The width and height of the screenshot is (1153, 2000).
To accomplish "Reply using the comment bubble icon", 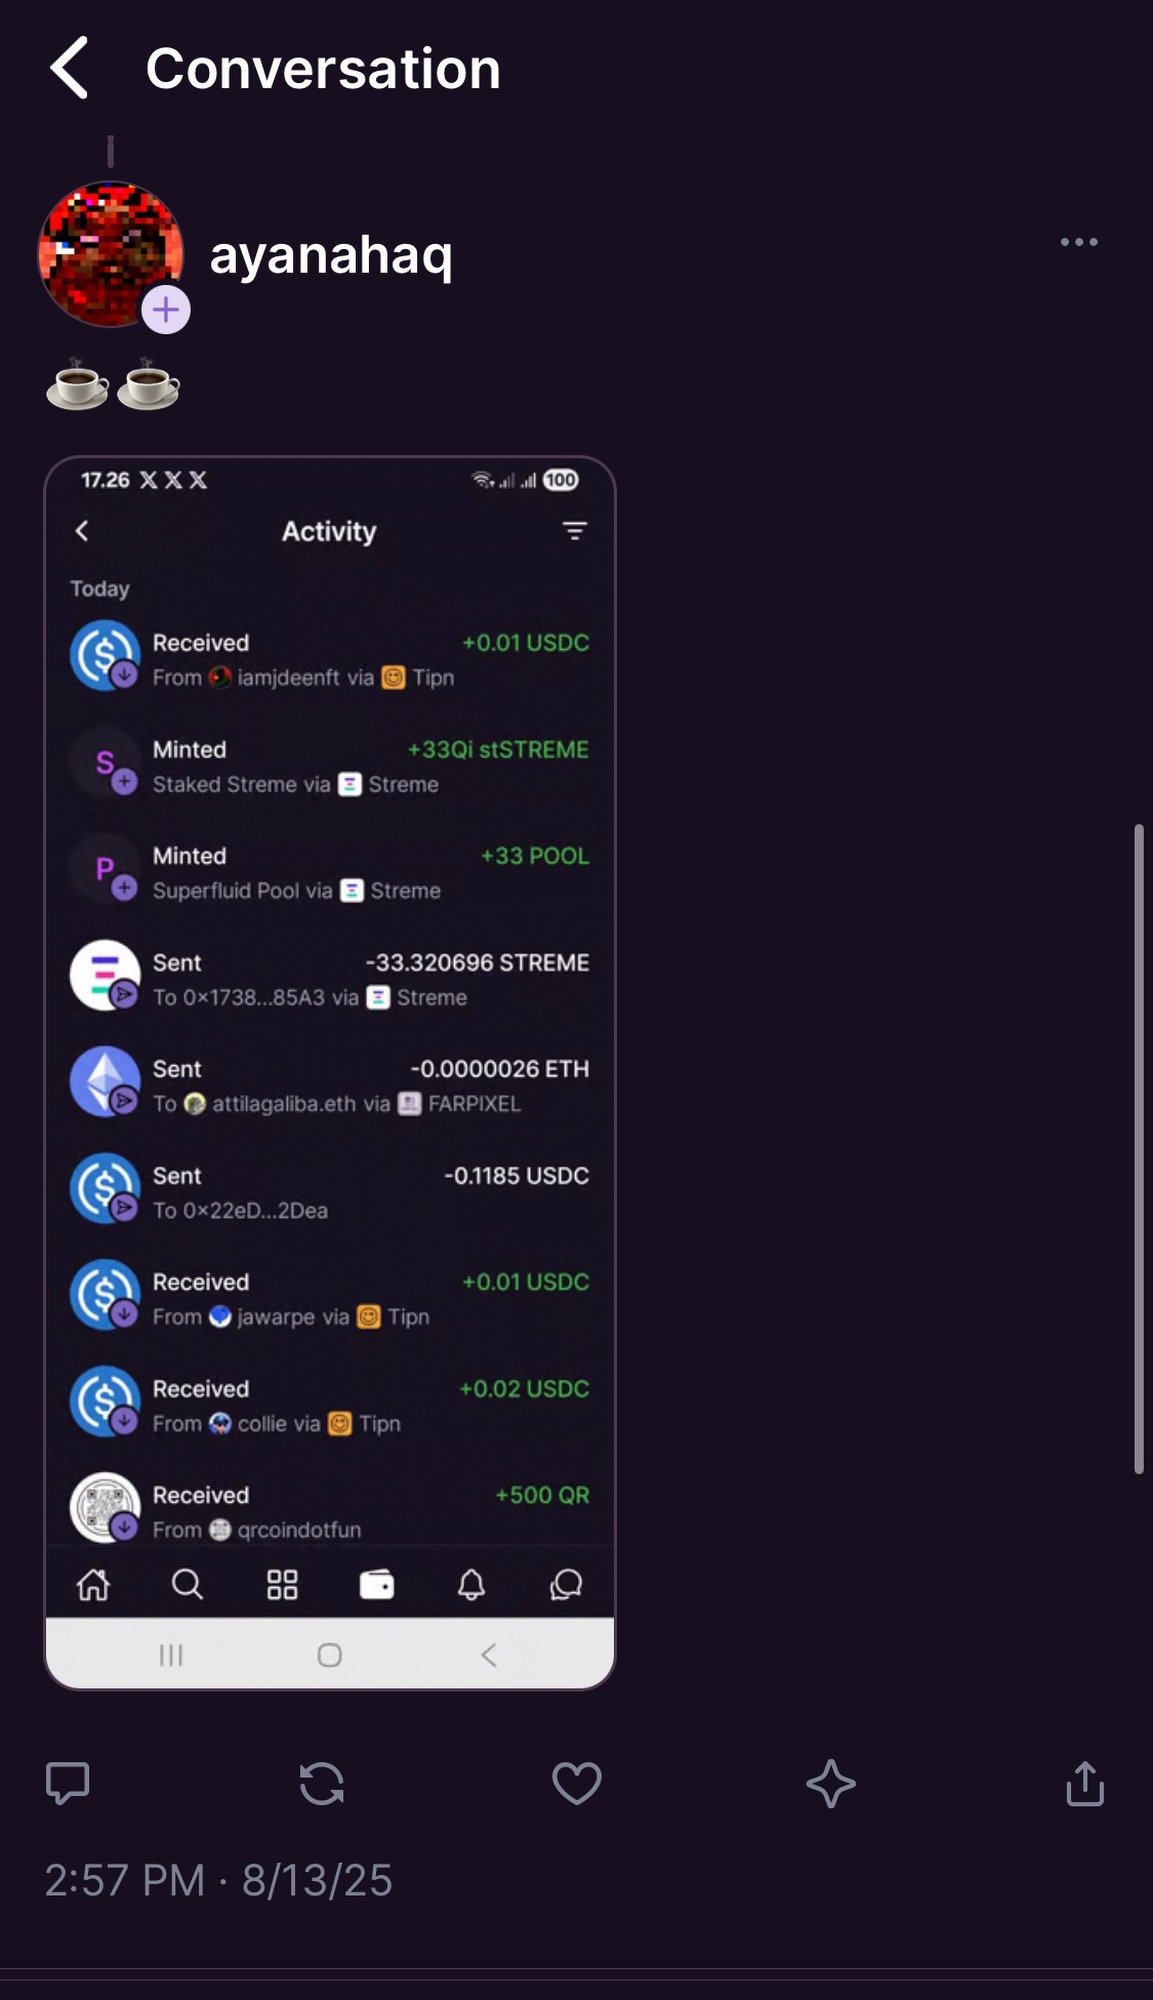I will (68, 1783).
